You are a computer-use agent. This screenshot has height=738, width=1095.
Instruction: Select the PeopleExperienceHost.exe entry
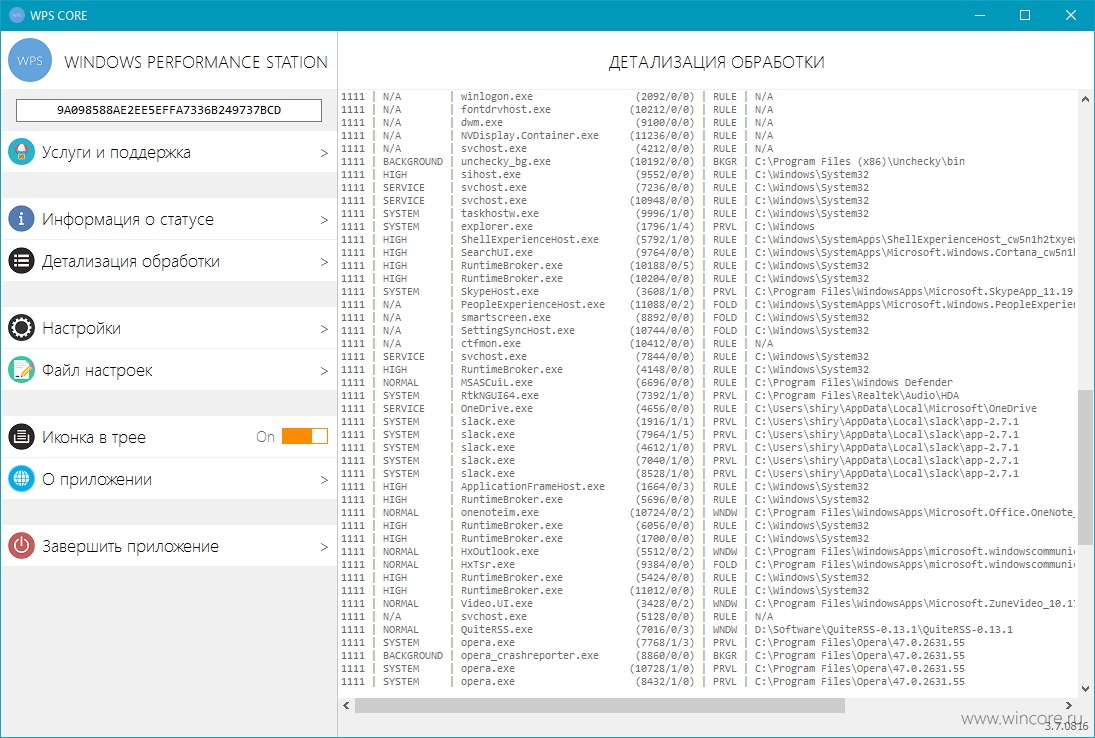(x=708, y=304)
